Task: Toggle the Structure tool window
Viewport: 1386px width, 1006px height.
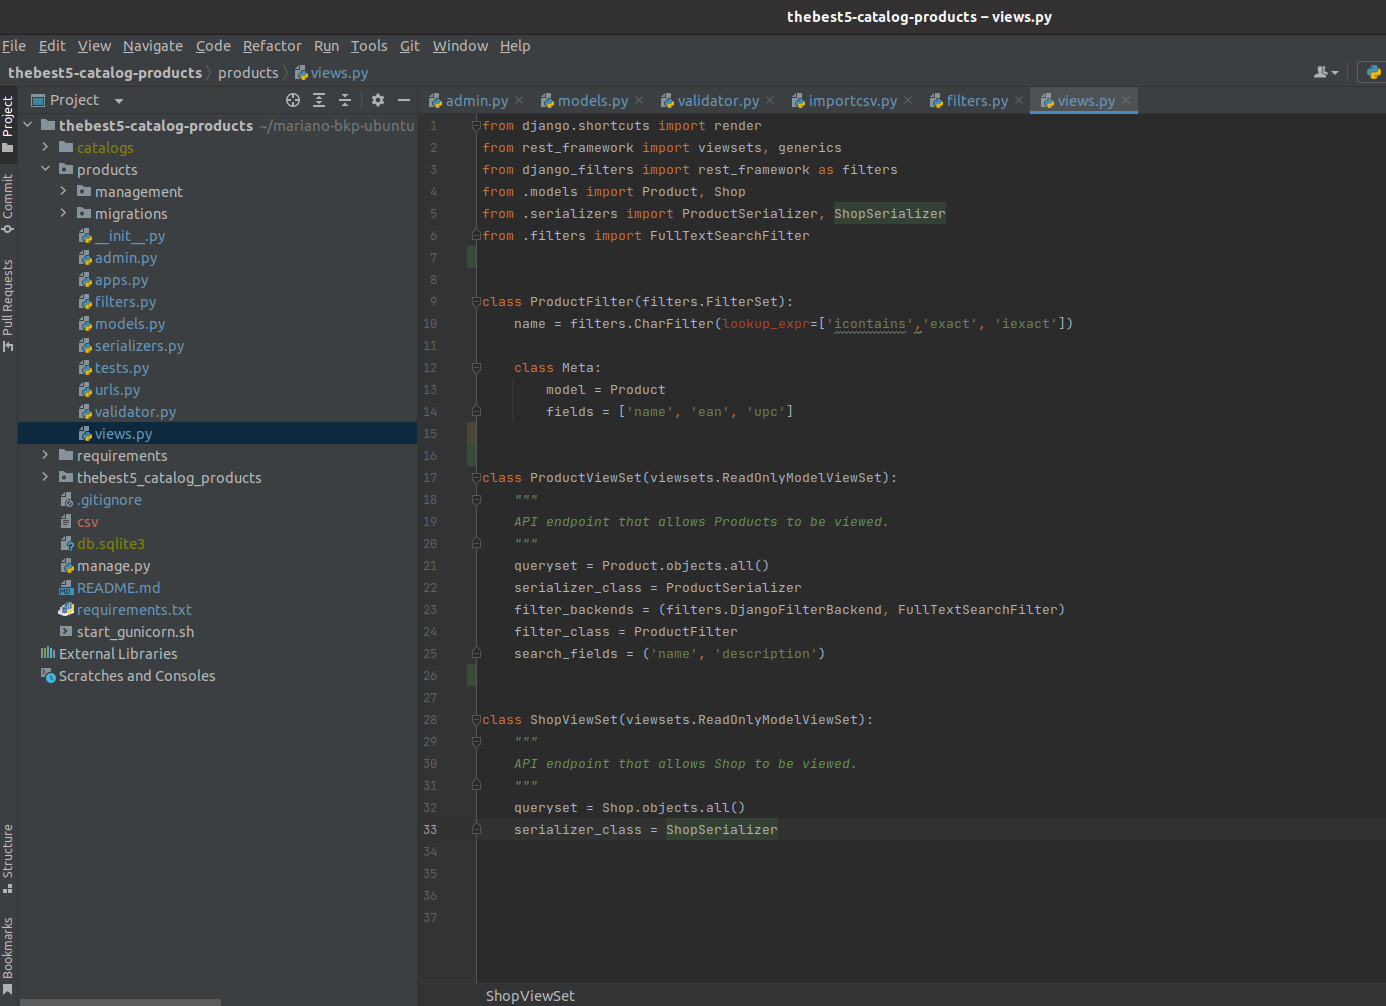Action: (8, 858)
